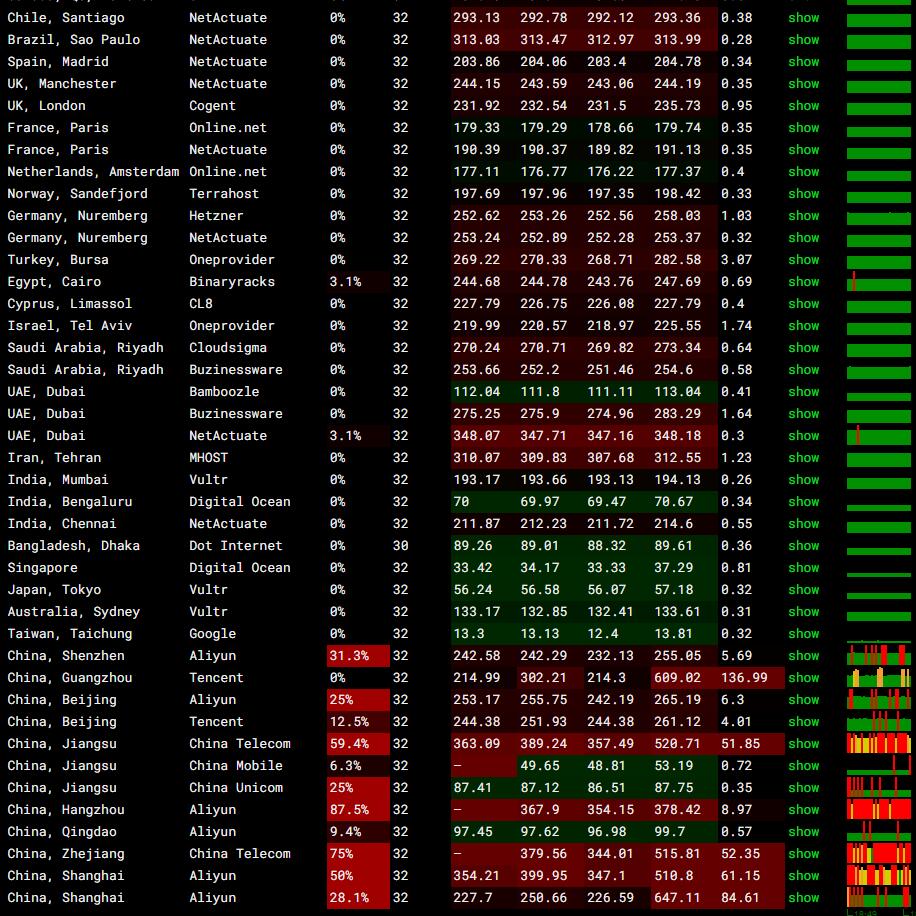Click latency graph for China, Shenzhen
916x916 pixels.
(879, 654)
